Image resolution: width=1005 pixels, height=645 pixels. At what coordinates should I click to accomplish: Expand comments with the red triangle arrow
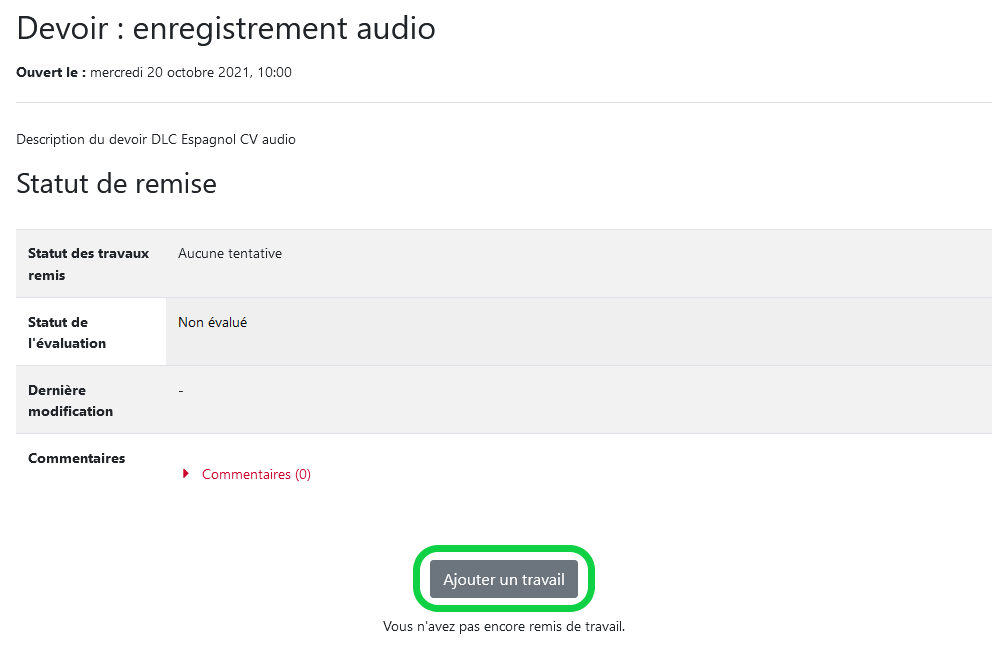click(186, 474)
